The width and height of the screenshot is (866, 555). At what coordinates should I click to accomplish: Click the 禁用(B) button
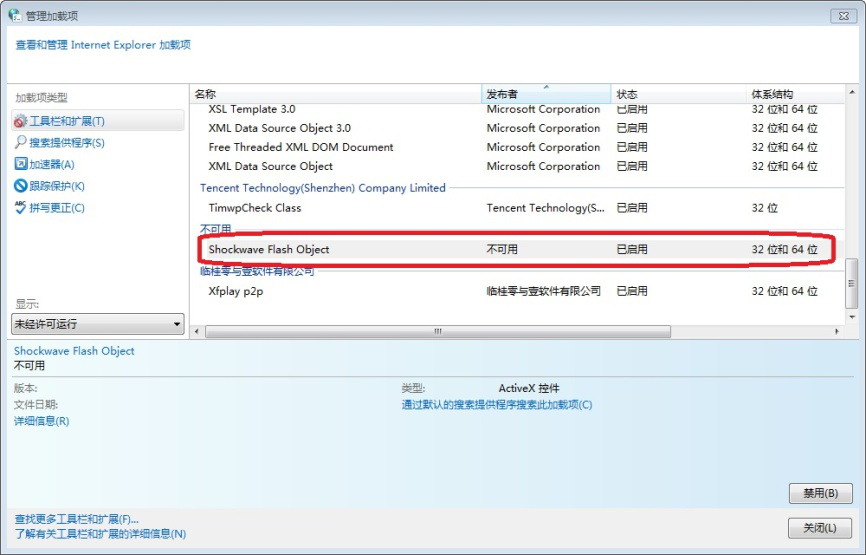point(821,493)
